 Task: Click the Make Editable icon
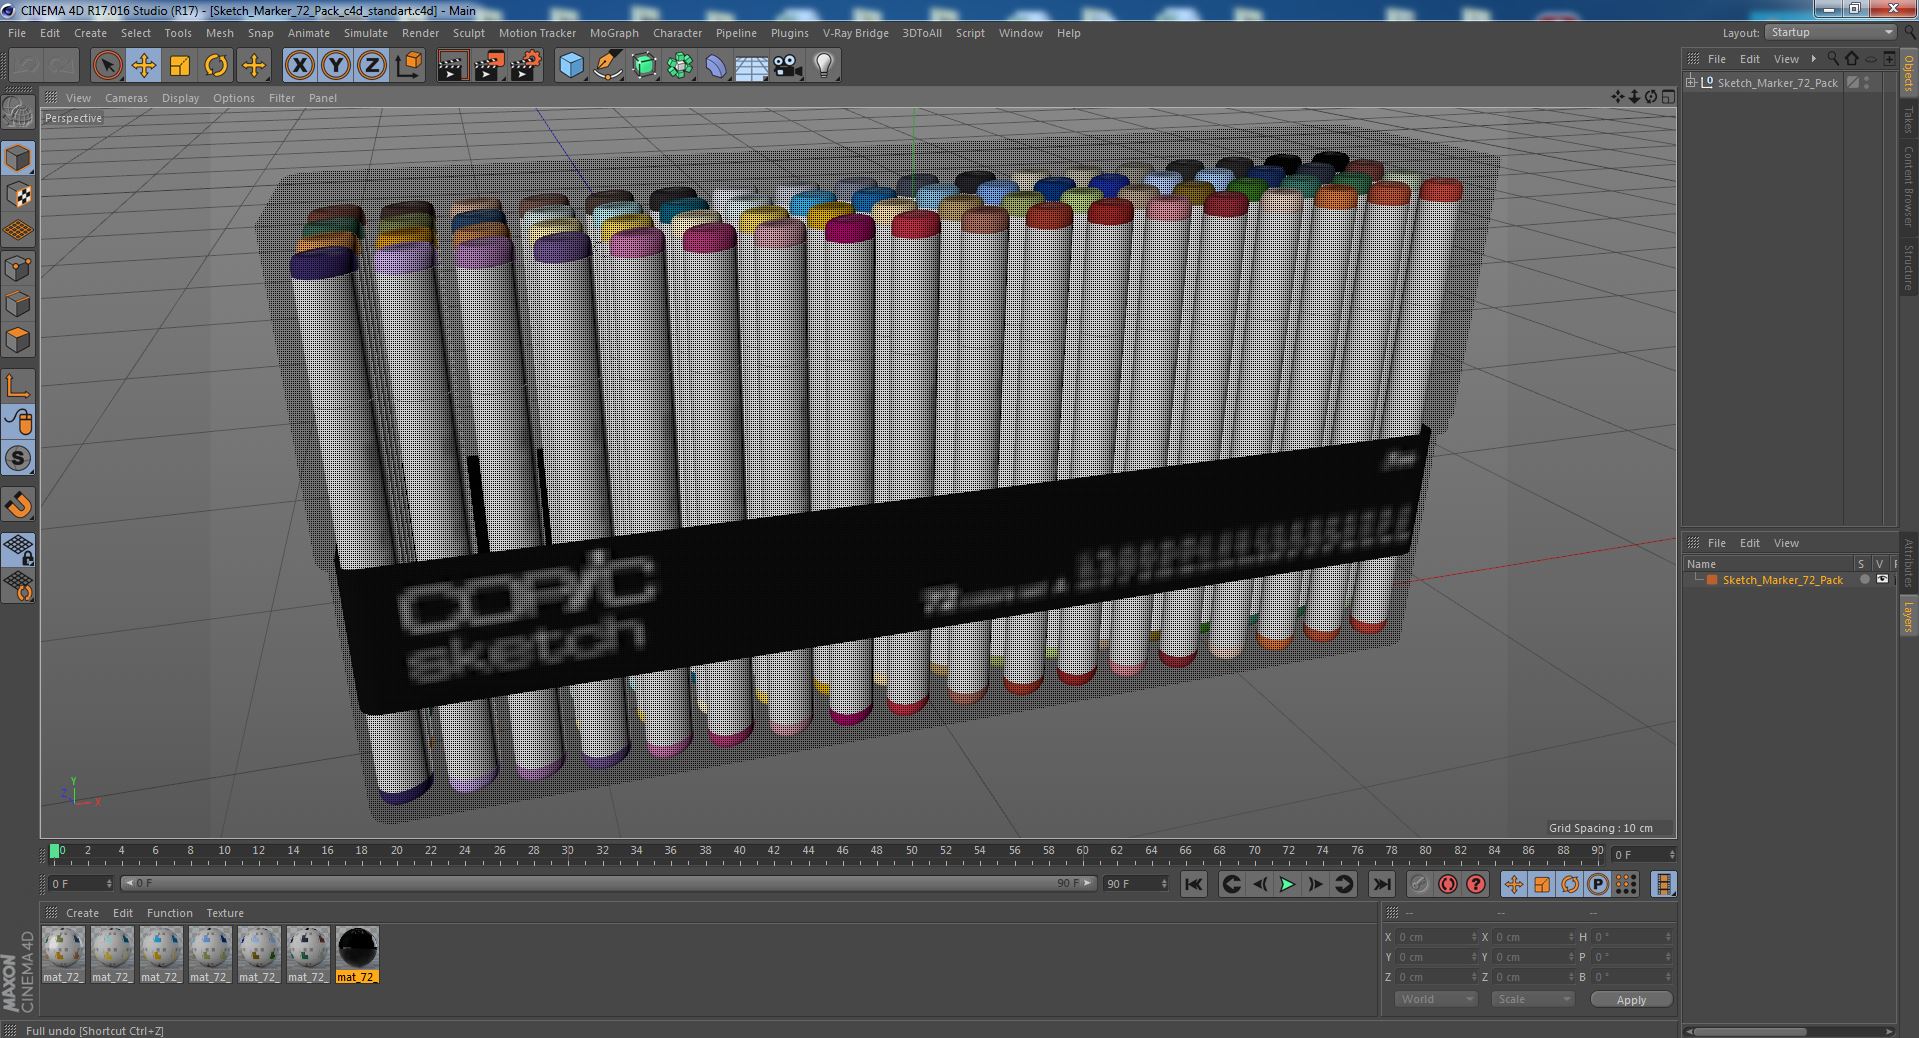(18, 113)
